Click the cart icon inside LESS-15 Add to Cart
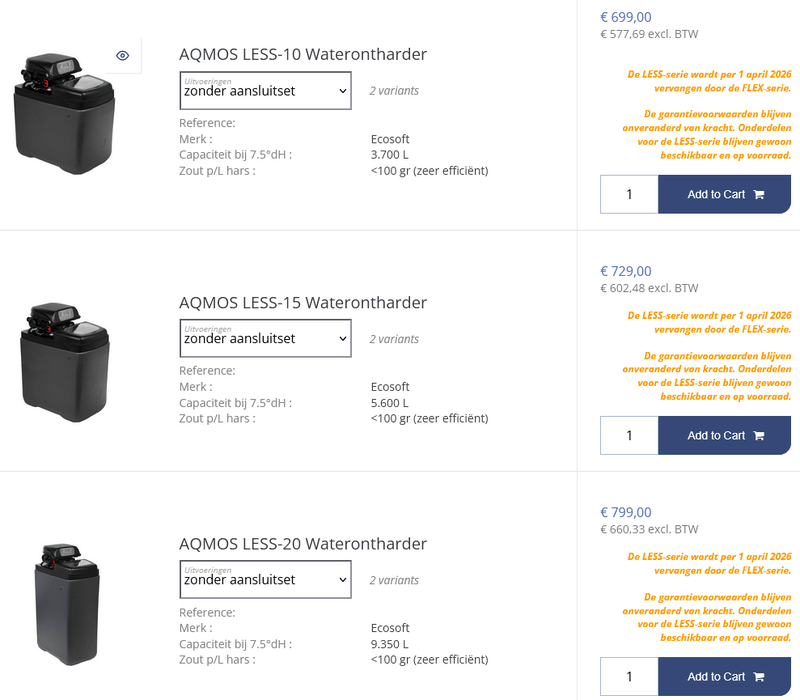 click(757, 435)
